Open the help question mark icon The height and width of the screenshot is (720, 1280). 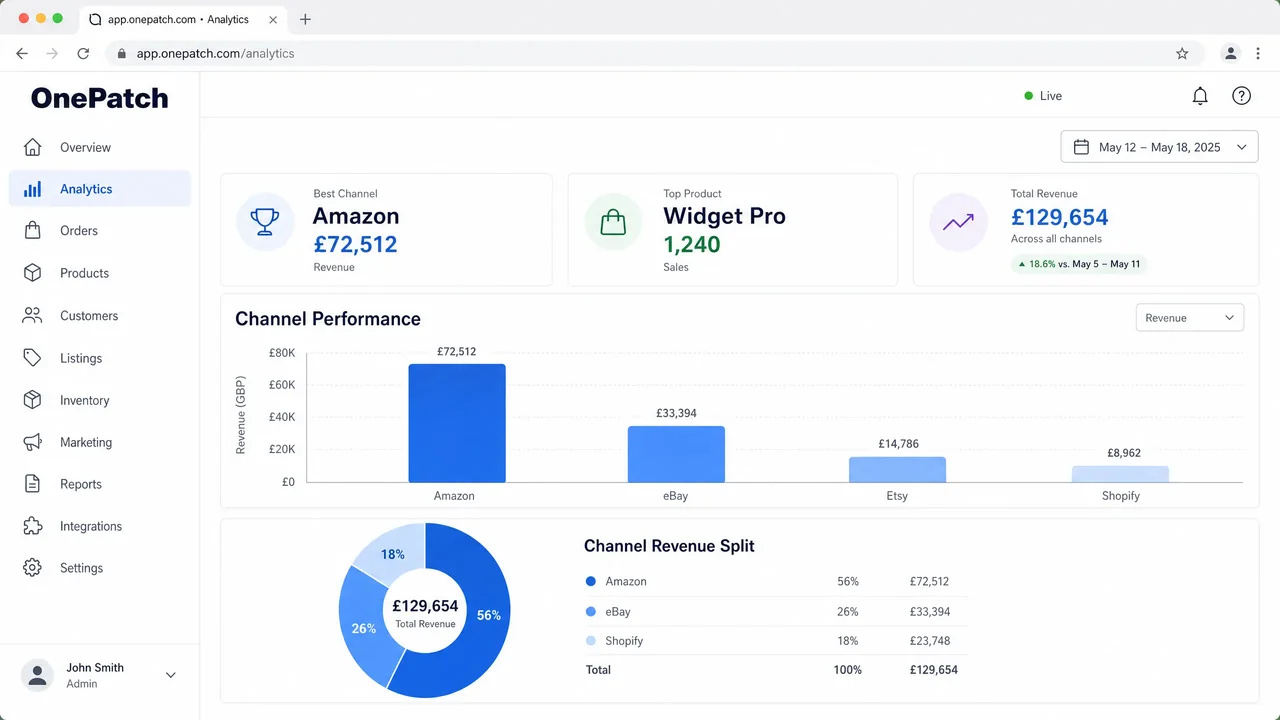pyautogui.click(x=1241, y=96)
